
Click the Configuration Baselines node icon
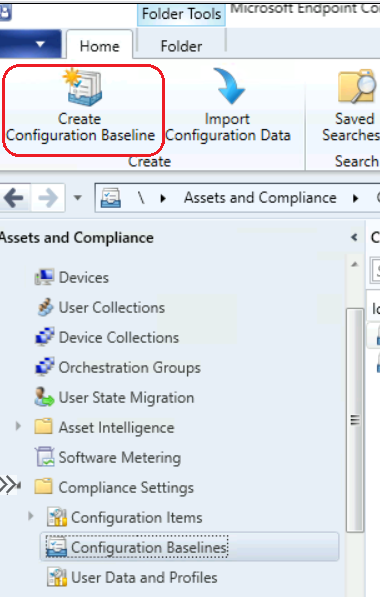coord(57,548)
